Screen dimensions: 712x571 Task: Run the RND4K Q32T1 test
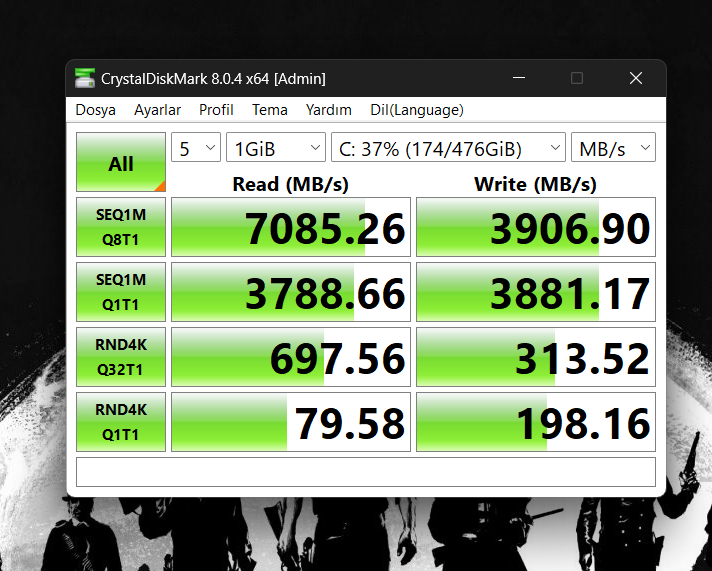pos(121,357)
